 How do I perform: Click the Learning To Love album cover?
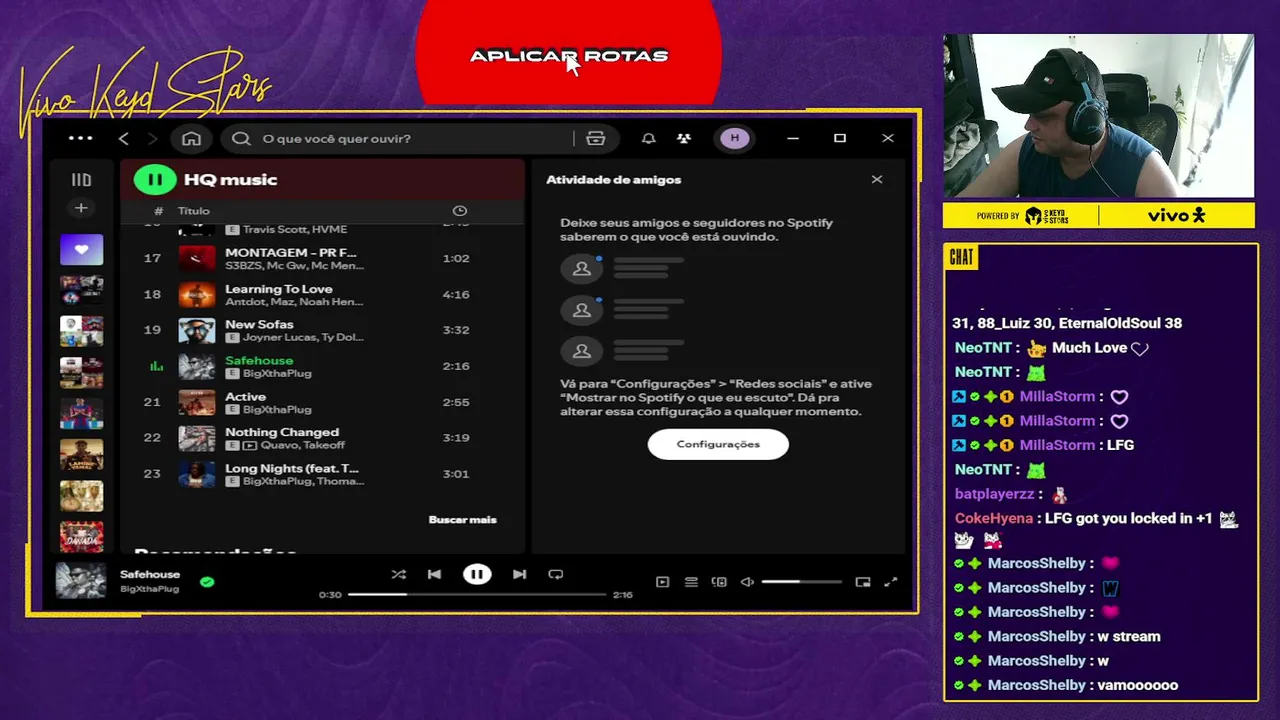click(196, 294)
